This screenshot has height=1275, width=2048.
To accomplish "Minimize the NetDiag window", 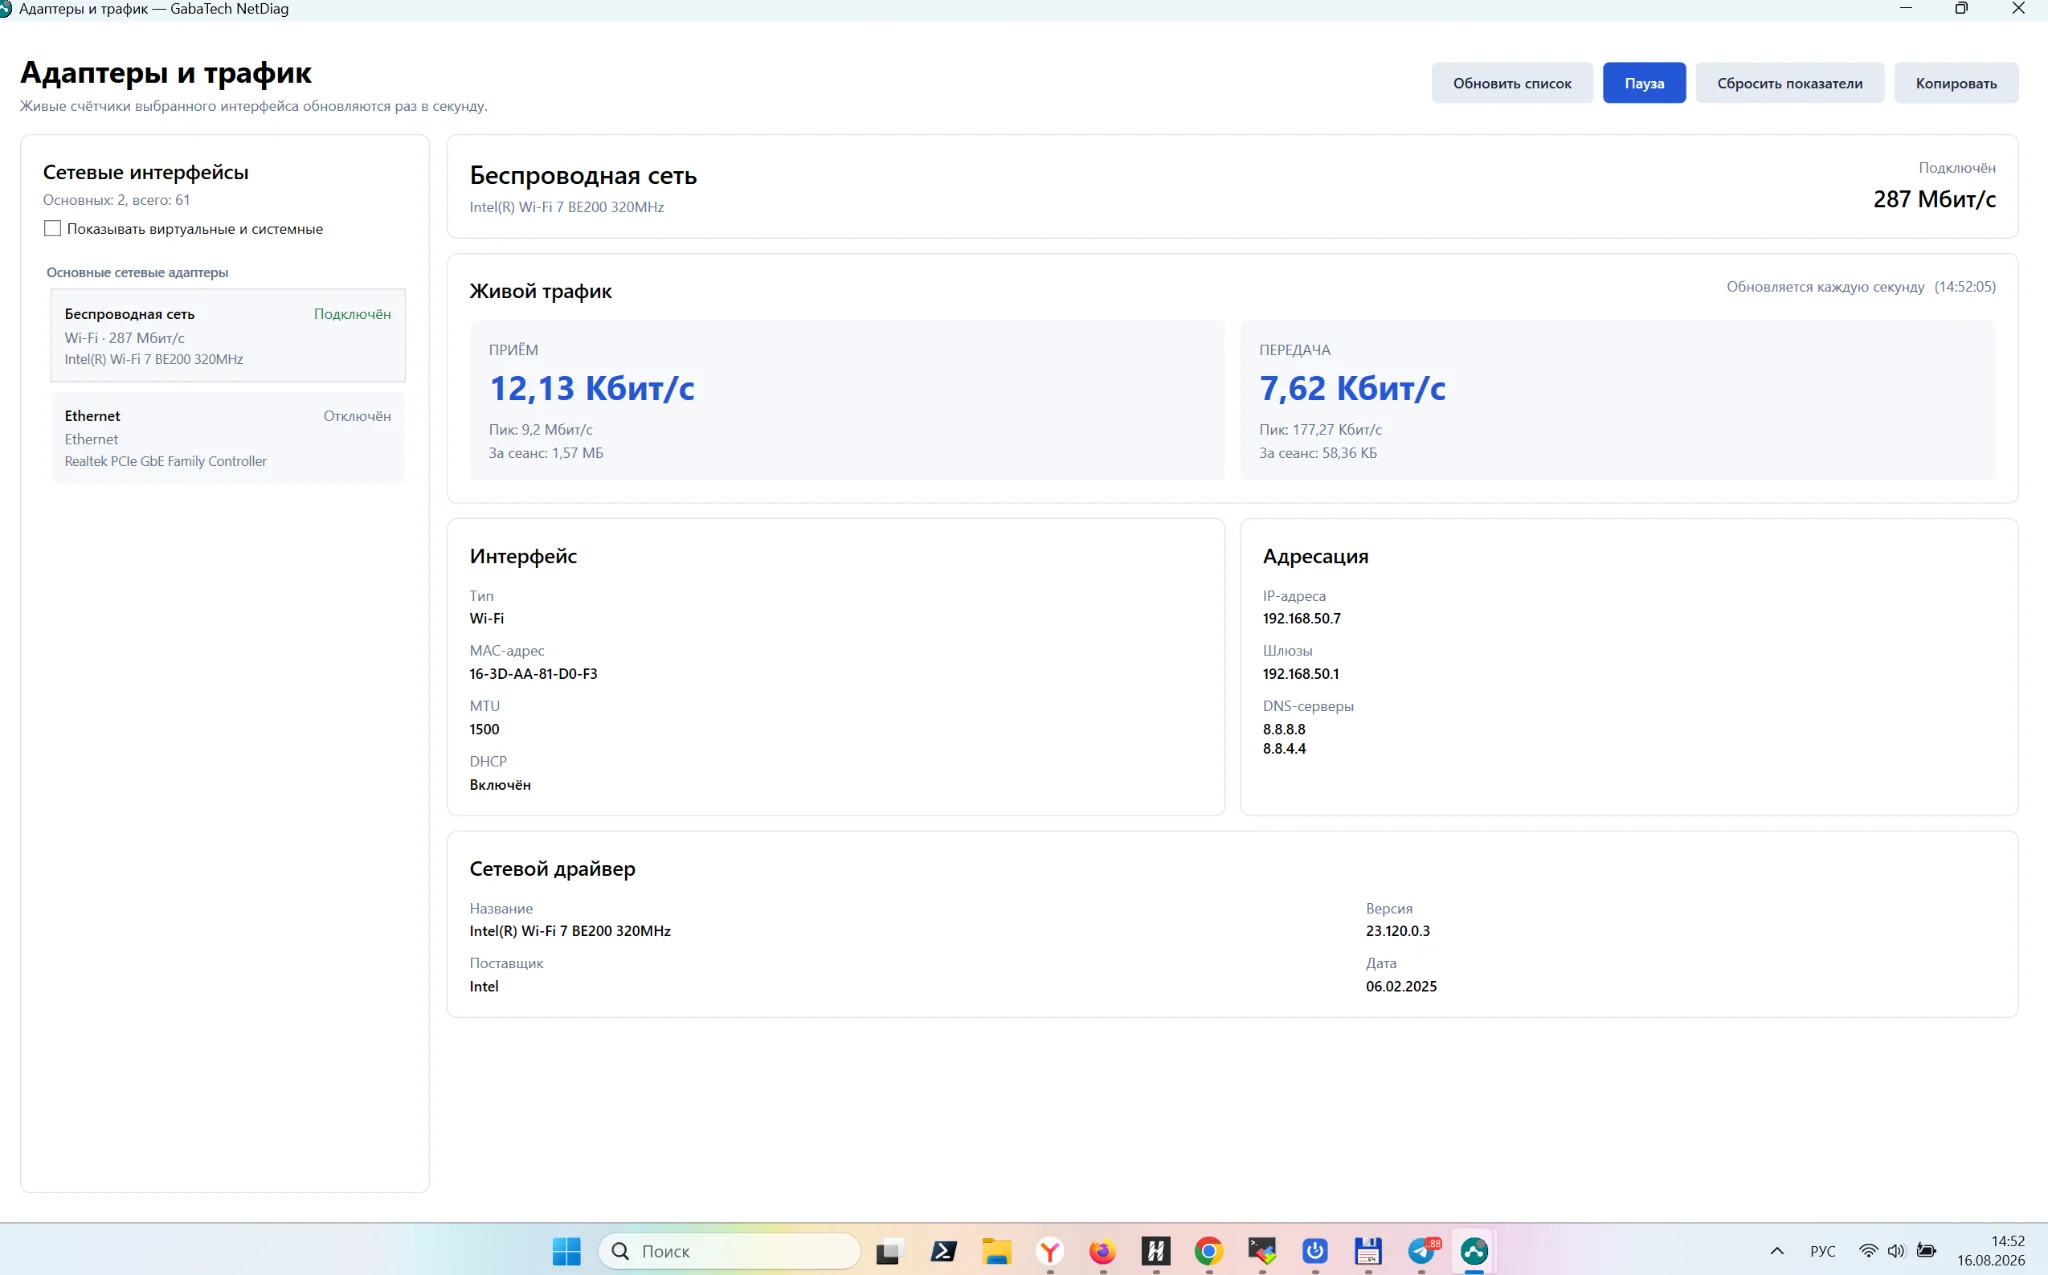I will (x=1905, y=9).
